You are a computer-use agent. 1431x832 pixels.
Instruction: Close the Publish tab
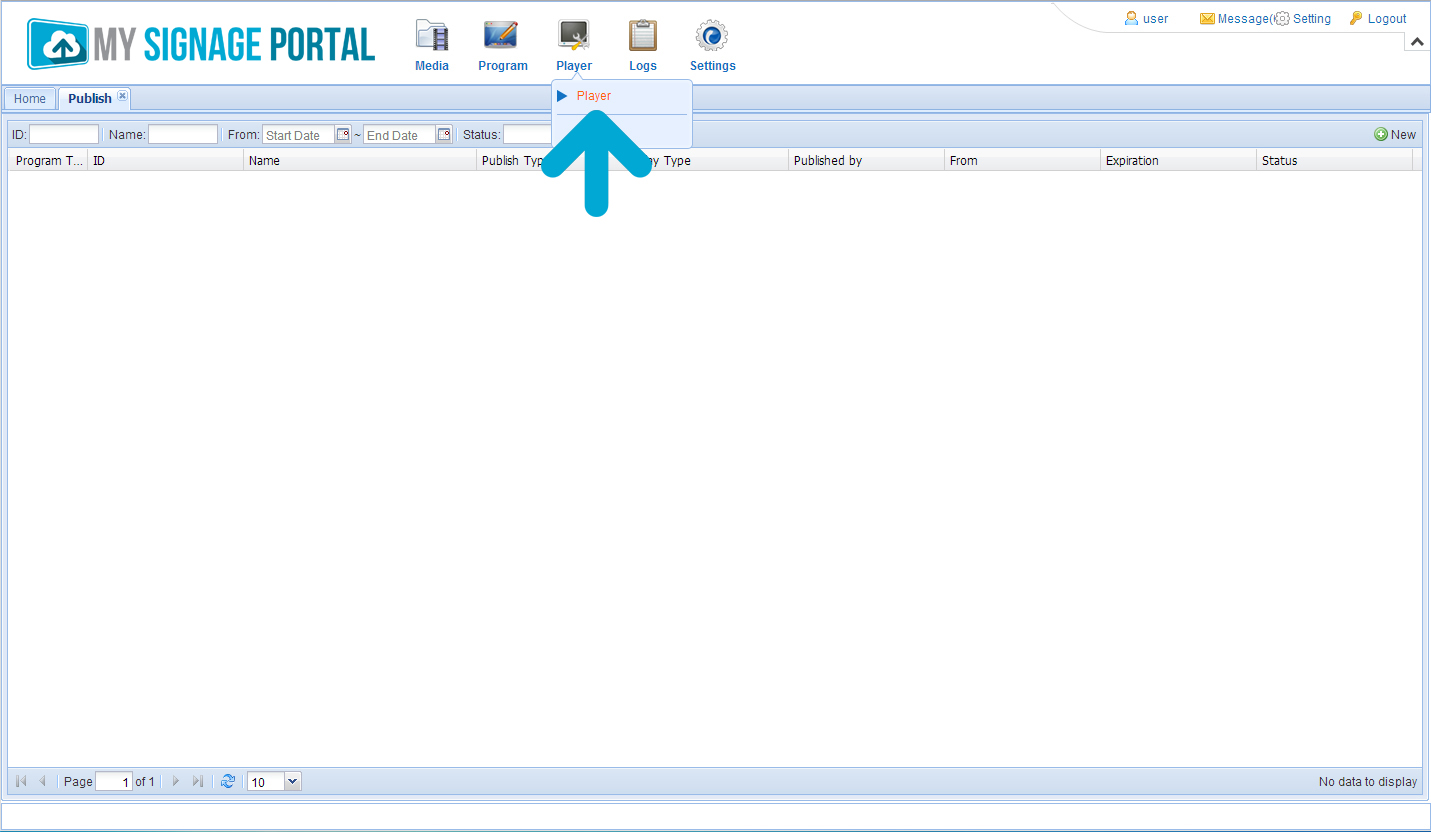(122, 96)
